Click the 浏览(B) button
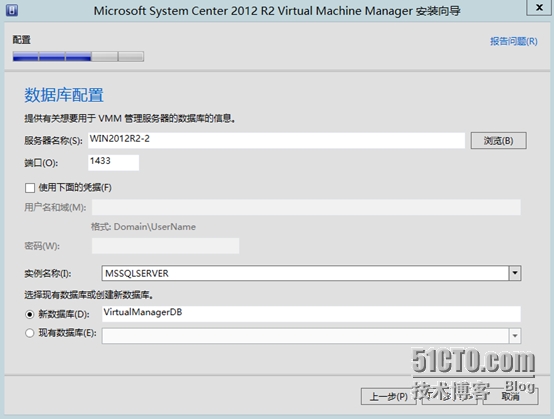 pyautogui.click(x=499, y=141)
